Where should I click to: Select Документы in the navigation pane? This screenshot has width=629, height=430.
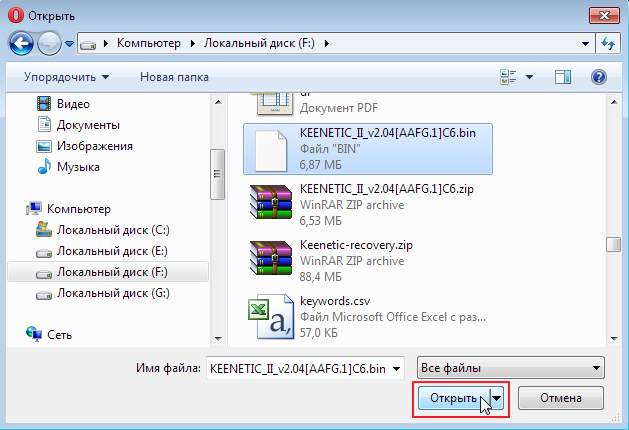pos(88,125)
